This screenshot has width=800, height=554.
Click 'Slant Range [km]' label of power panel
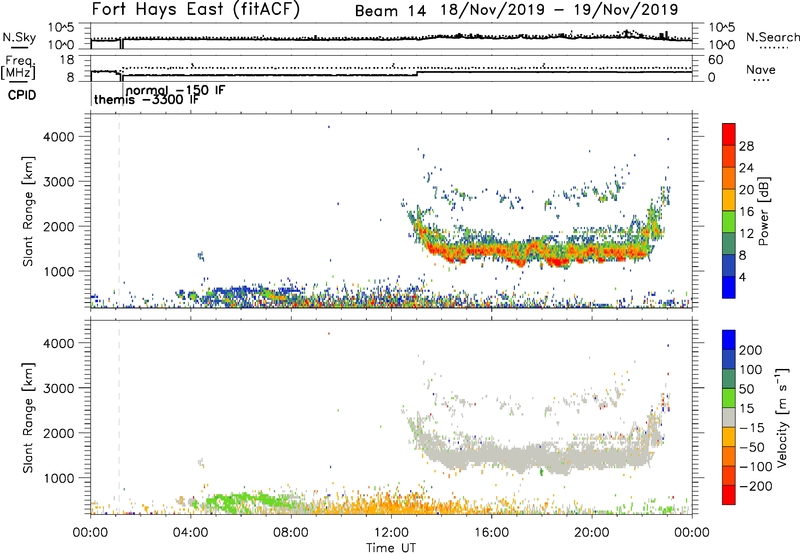(28, 212)
